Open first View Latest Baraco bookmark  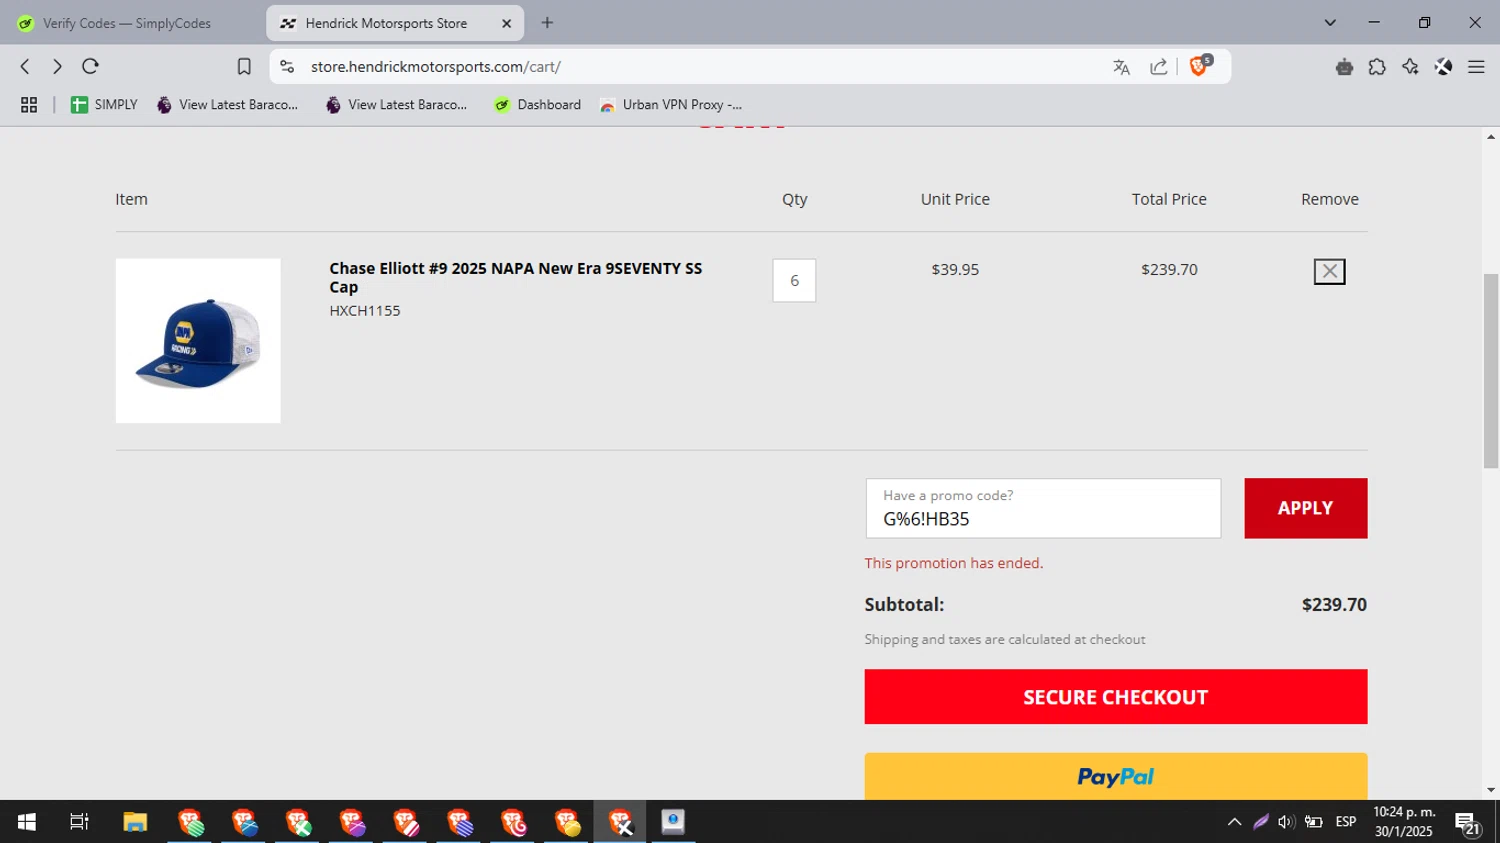click(x=227, y=105)
